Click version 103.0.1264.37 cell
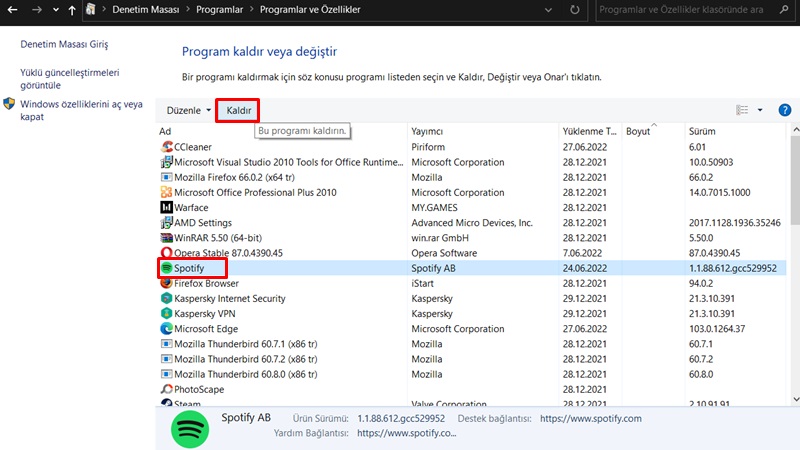The image size is (800, 450). tap(717, 329)
